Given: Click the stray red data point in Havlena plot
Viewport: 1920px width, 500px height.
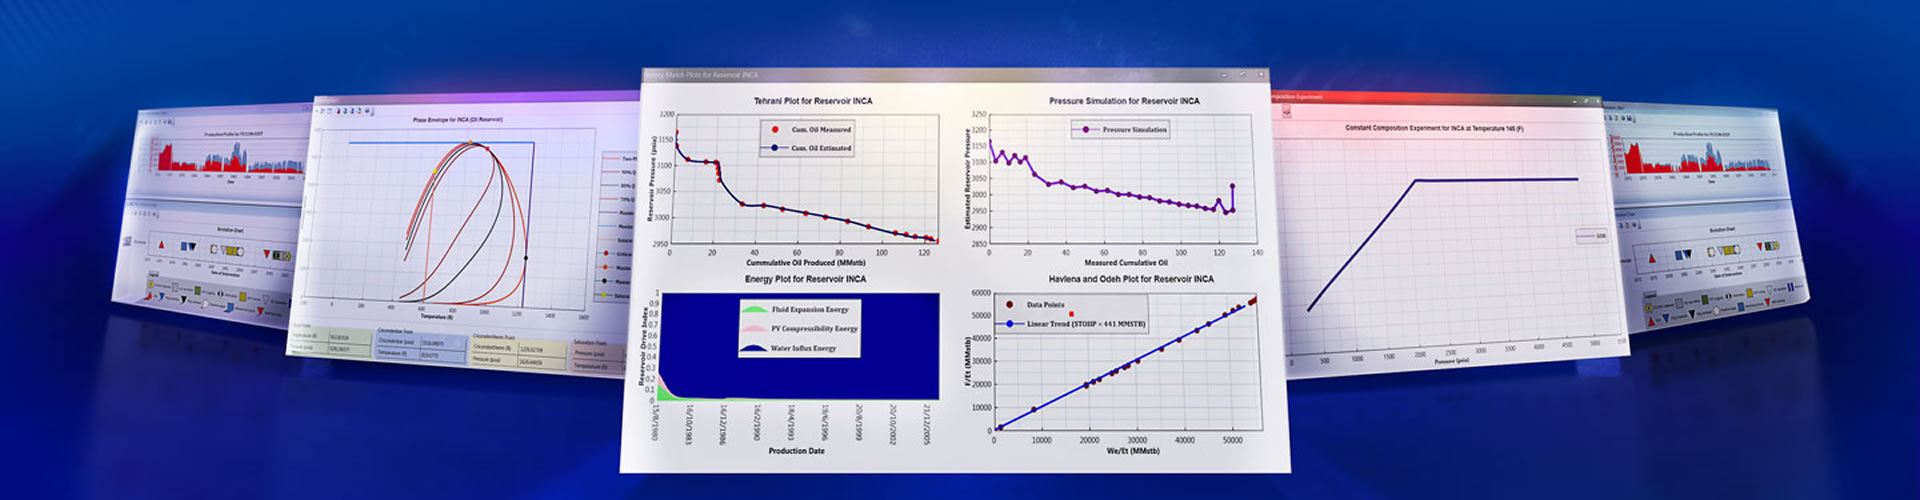Looking at the screenshot, I should [x=1071, y=314].
